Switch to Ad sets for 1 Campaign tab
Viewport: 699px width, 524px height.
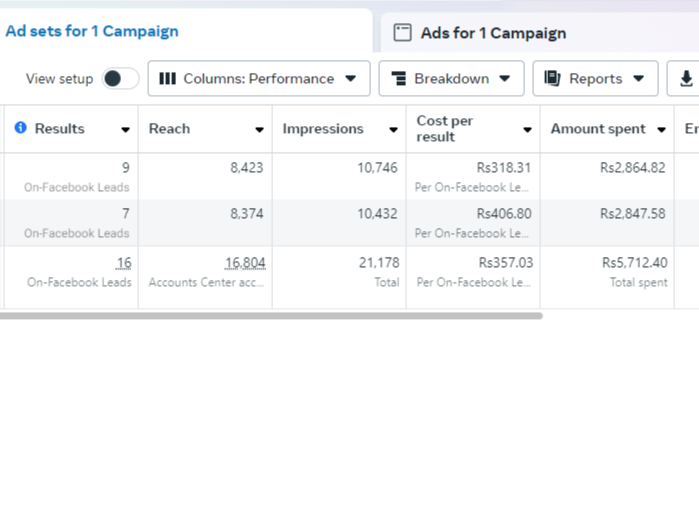(92, 31)
